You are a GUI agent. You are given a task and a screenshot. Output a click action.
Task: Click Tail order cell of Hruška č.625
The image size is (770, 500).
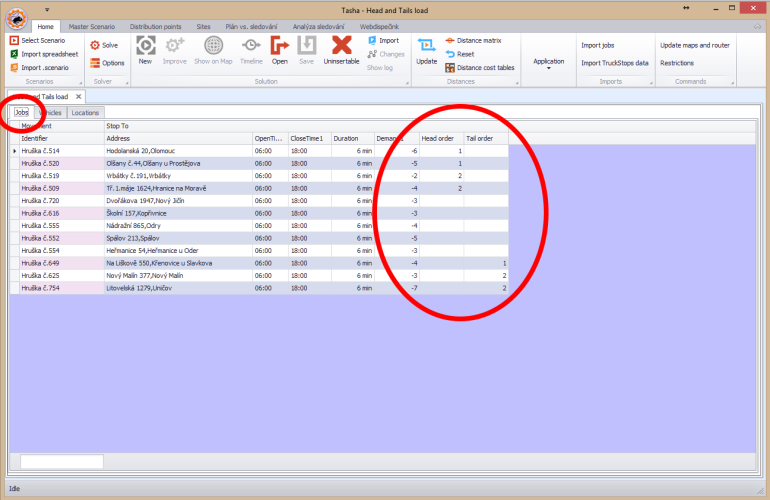(486, 276)
